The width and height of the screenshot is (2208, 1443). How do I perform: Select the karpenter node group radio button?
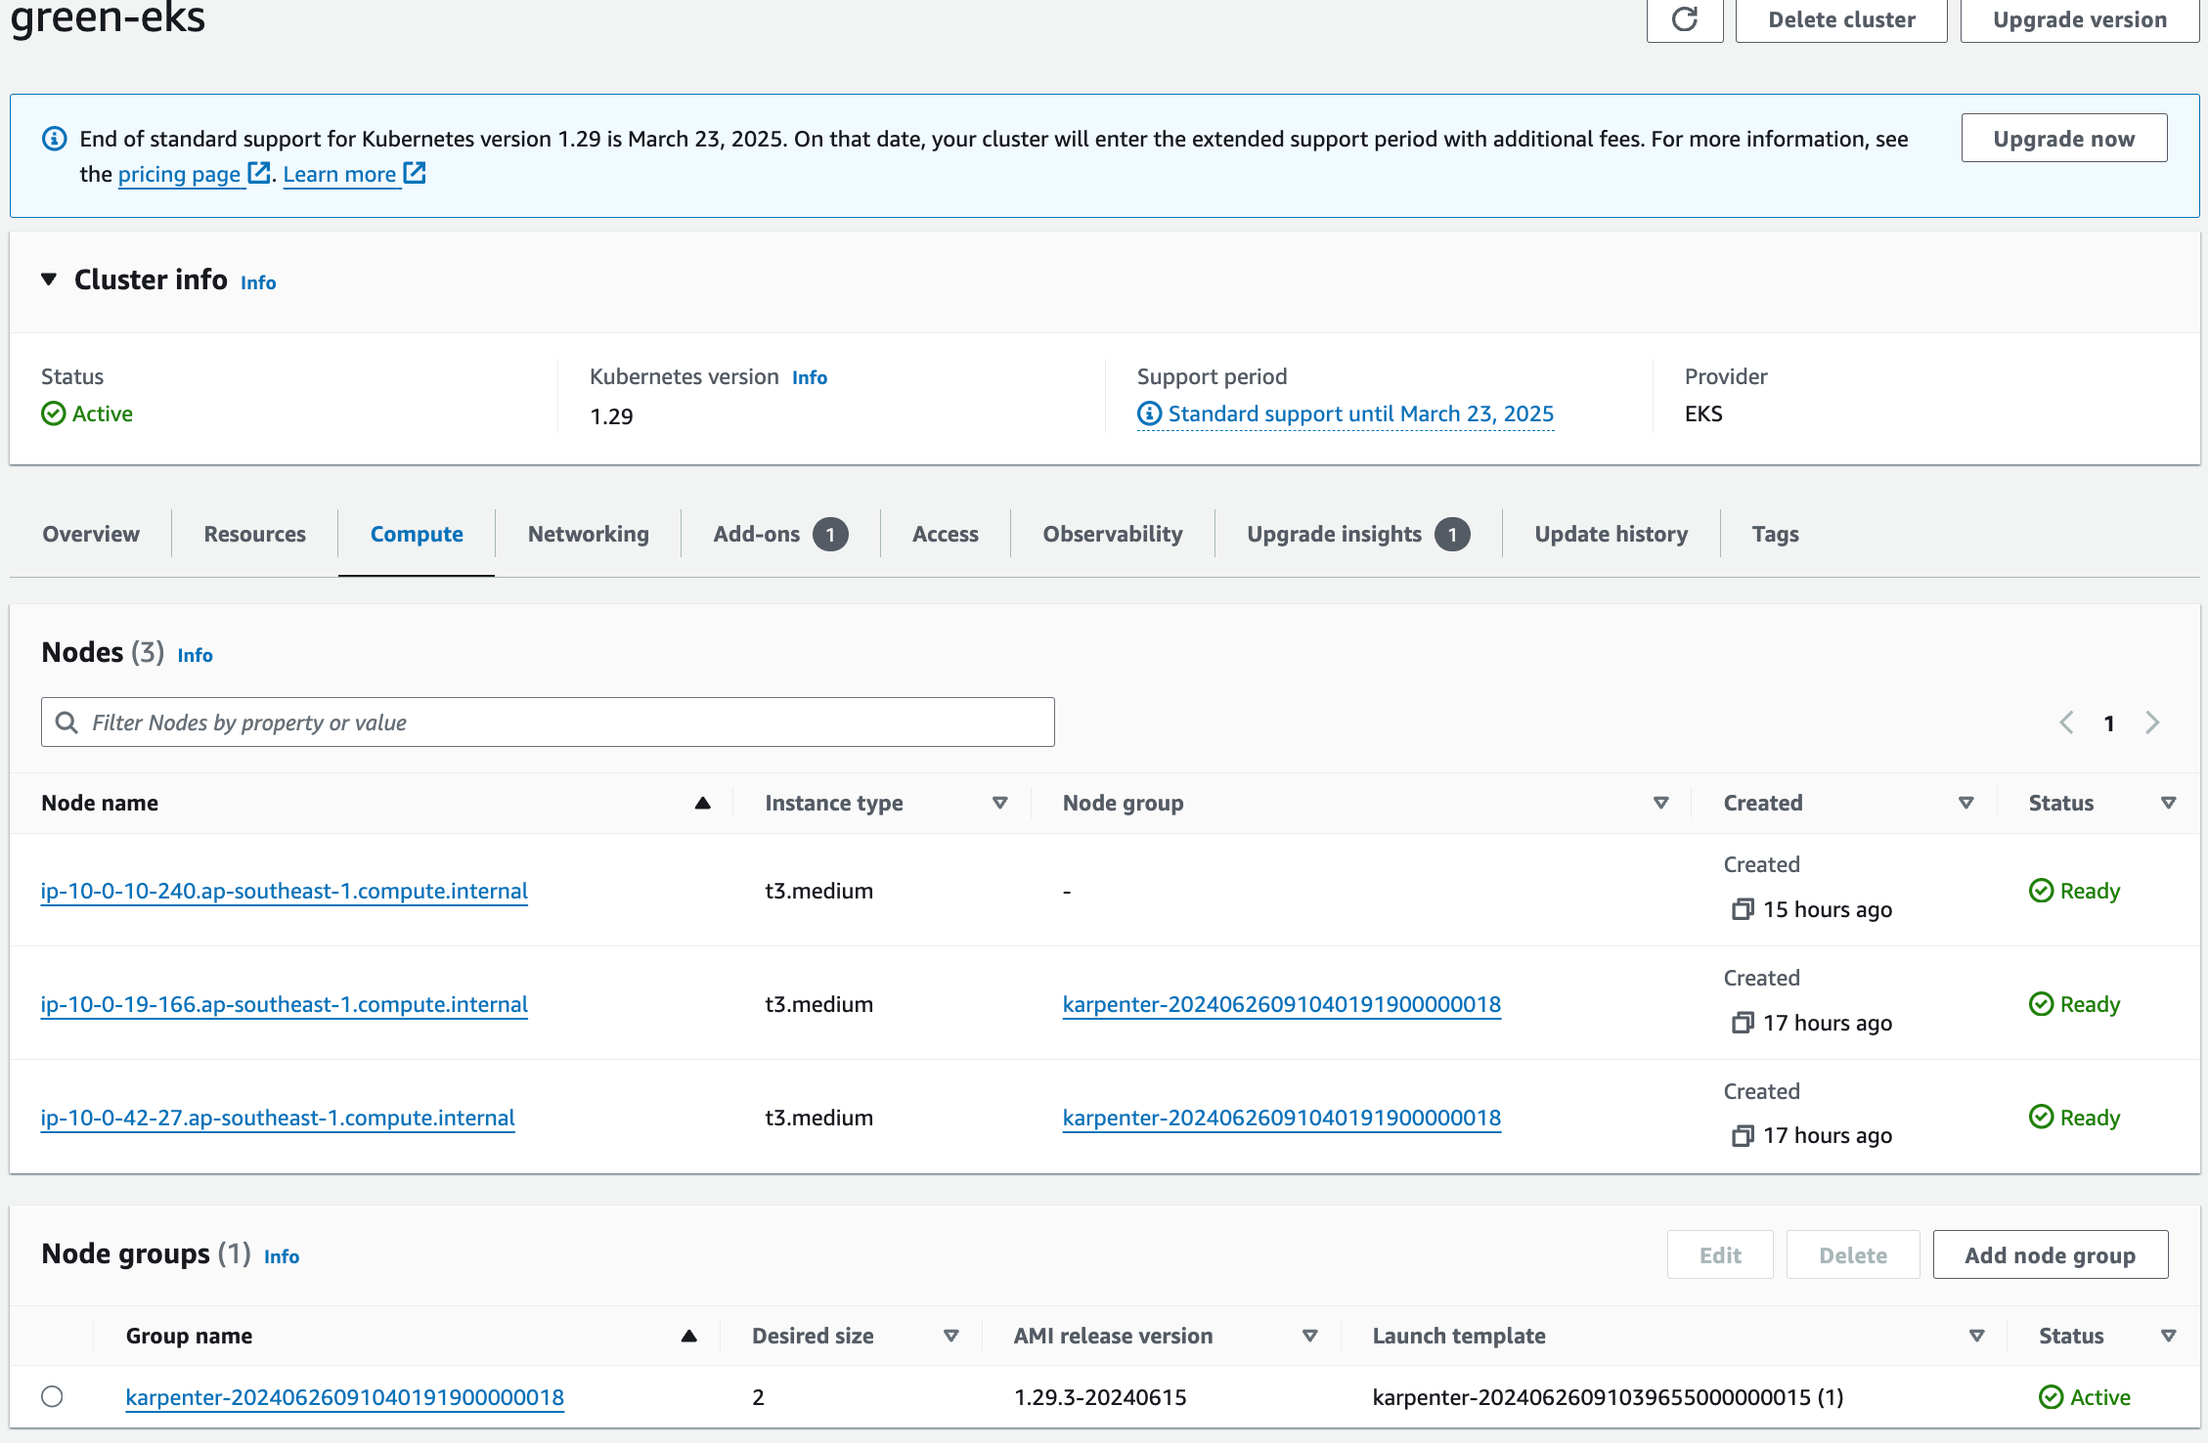[52, 1396]
